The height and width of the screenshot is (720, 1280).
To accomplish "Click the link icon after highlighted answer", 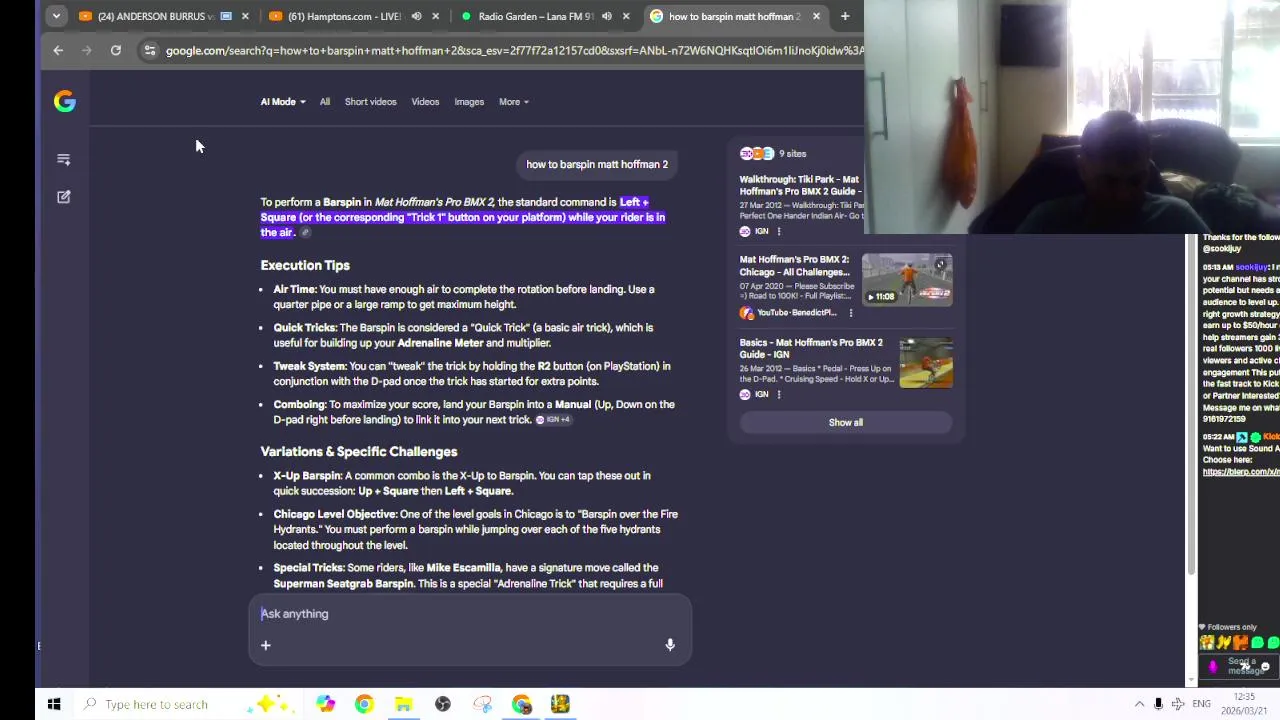I will tap(305, 233).
